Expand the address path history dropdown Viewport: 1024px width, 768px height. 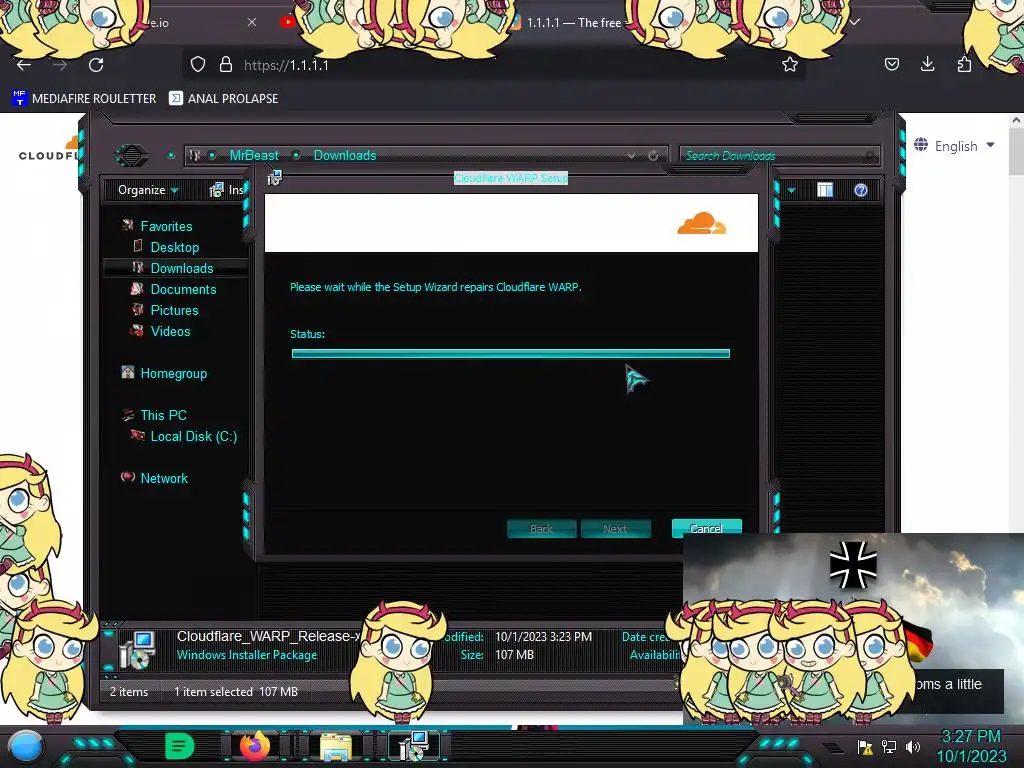tap(631, 155)
